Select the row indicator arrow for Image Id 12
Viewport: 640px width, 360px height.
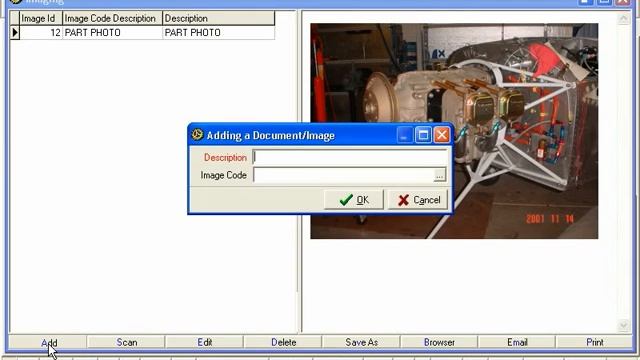[x=15, y=33]
